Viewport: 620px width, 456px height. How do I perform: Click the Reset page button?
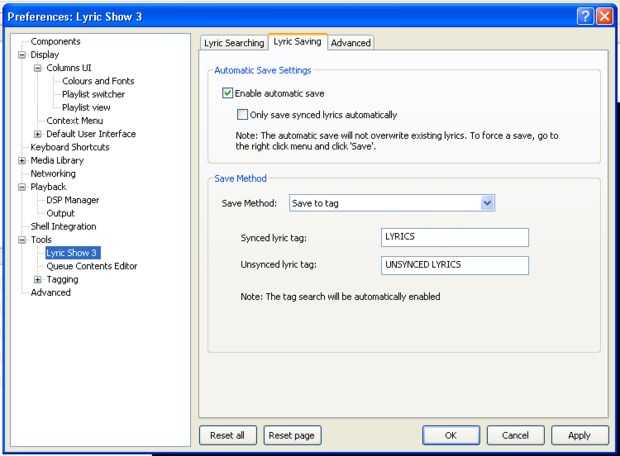[x=292, y=435]
